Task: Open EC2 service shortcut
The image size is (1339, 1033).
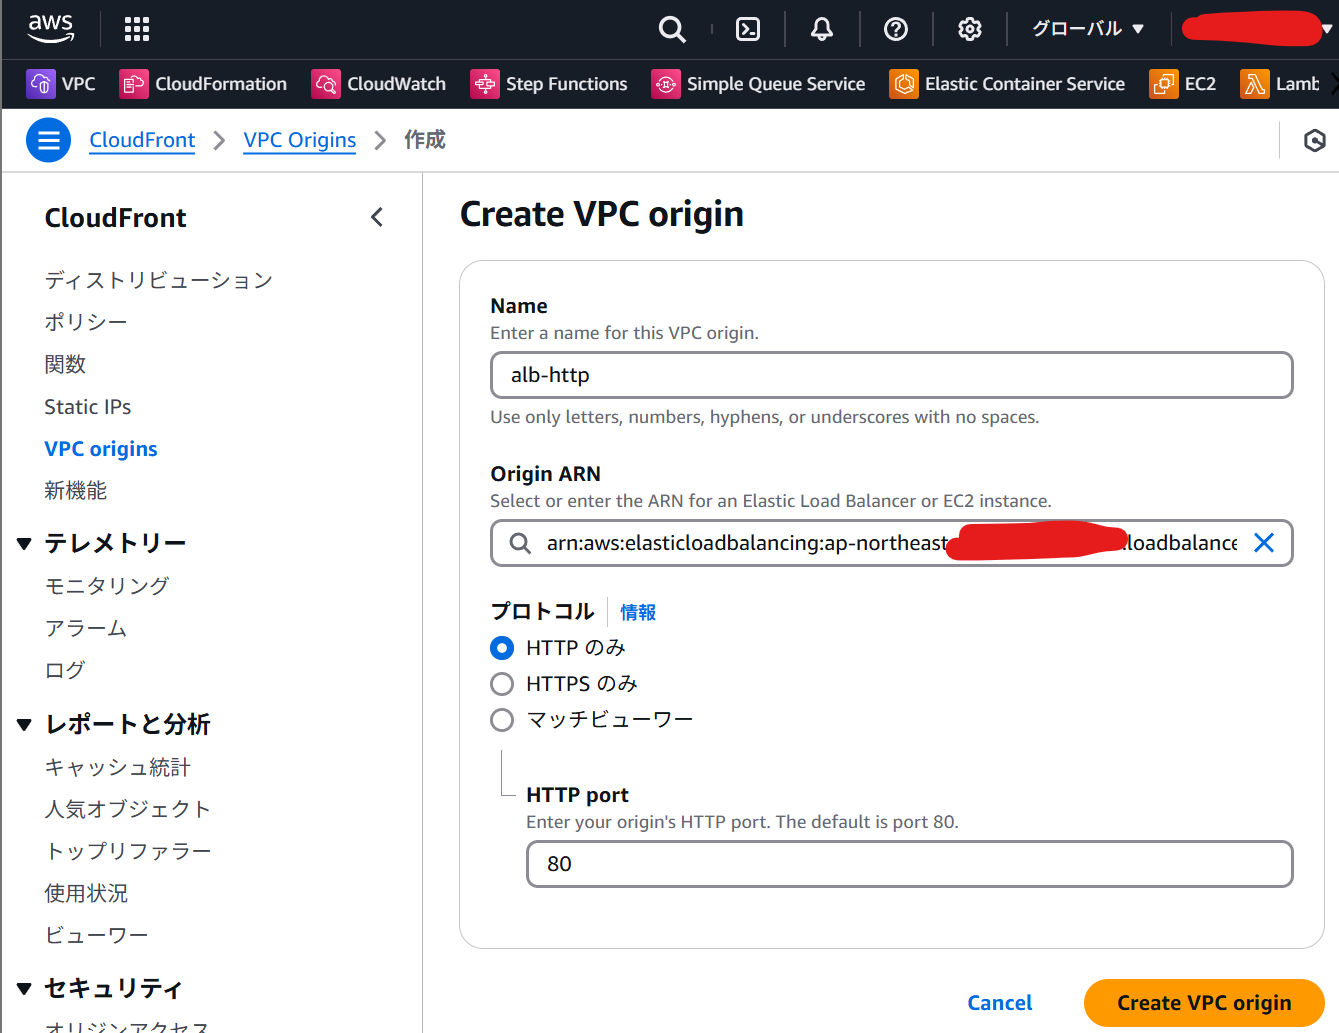Action: 1183,84
